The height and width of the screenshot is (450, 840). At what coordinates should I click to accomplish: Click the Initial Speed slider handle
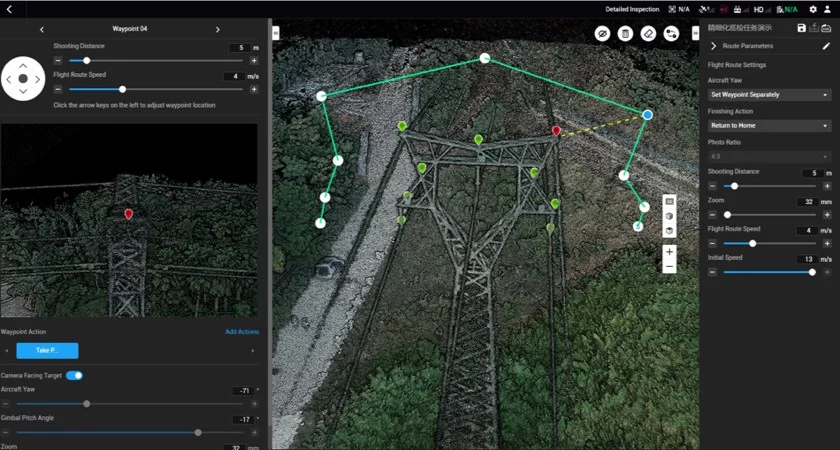(x=812, y=273)
